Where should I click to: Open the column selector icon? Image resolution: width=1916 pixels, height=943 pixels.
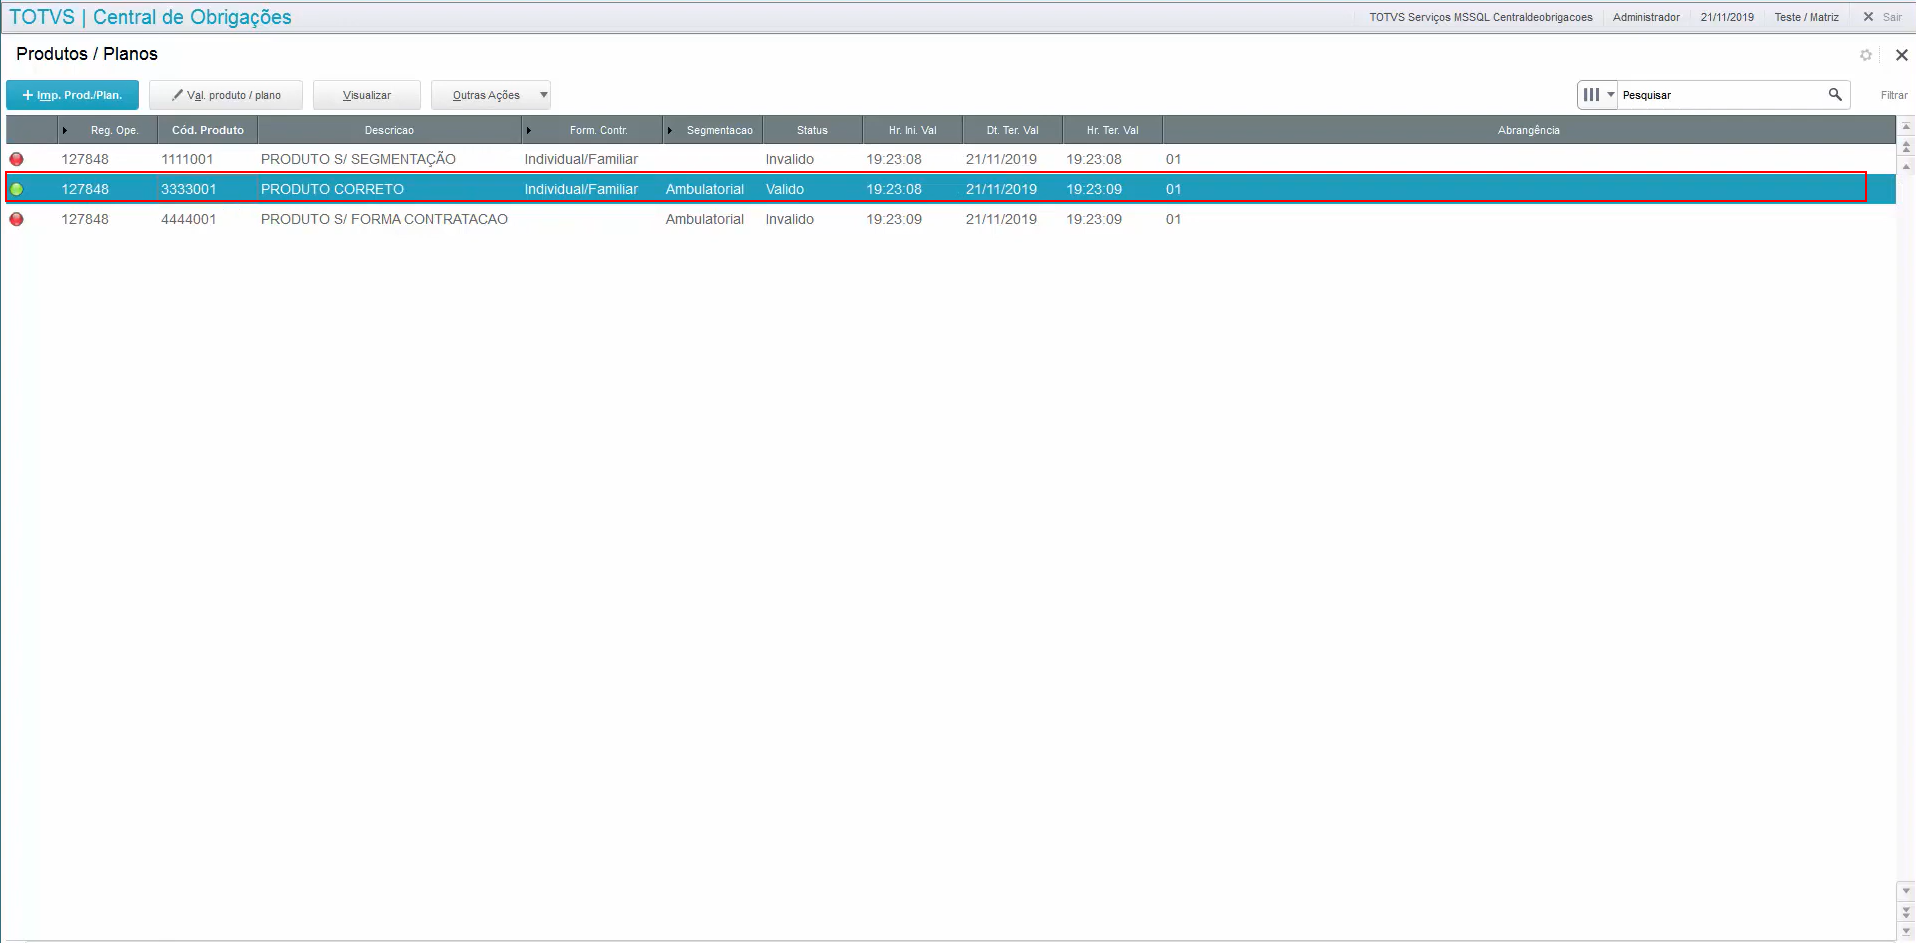pyautogui.click(x=1591, y=94)
